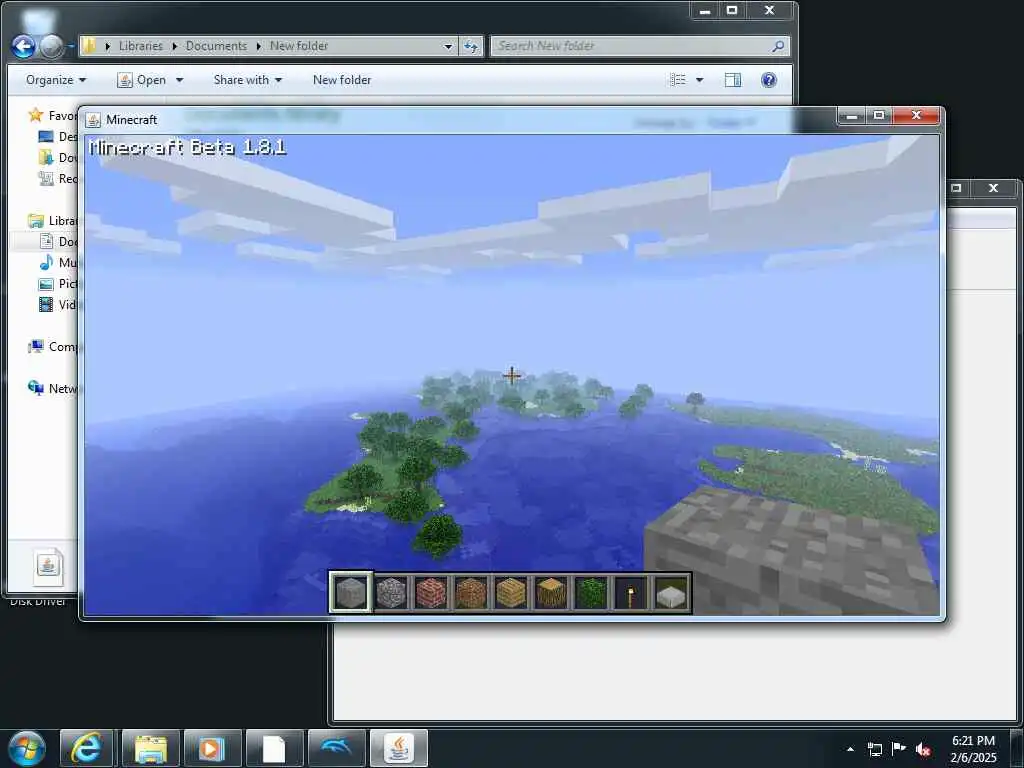Click the change view icon in Explorer
Image resolution: width=1024 pixels, height=768 pixels.
(678, 80)
